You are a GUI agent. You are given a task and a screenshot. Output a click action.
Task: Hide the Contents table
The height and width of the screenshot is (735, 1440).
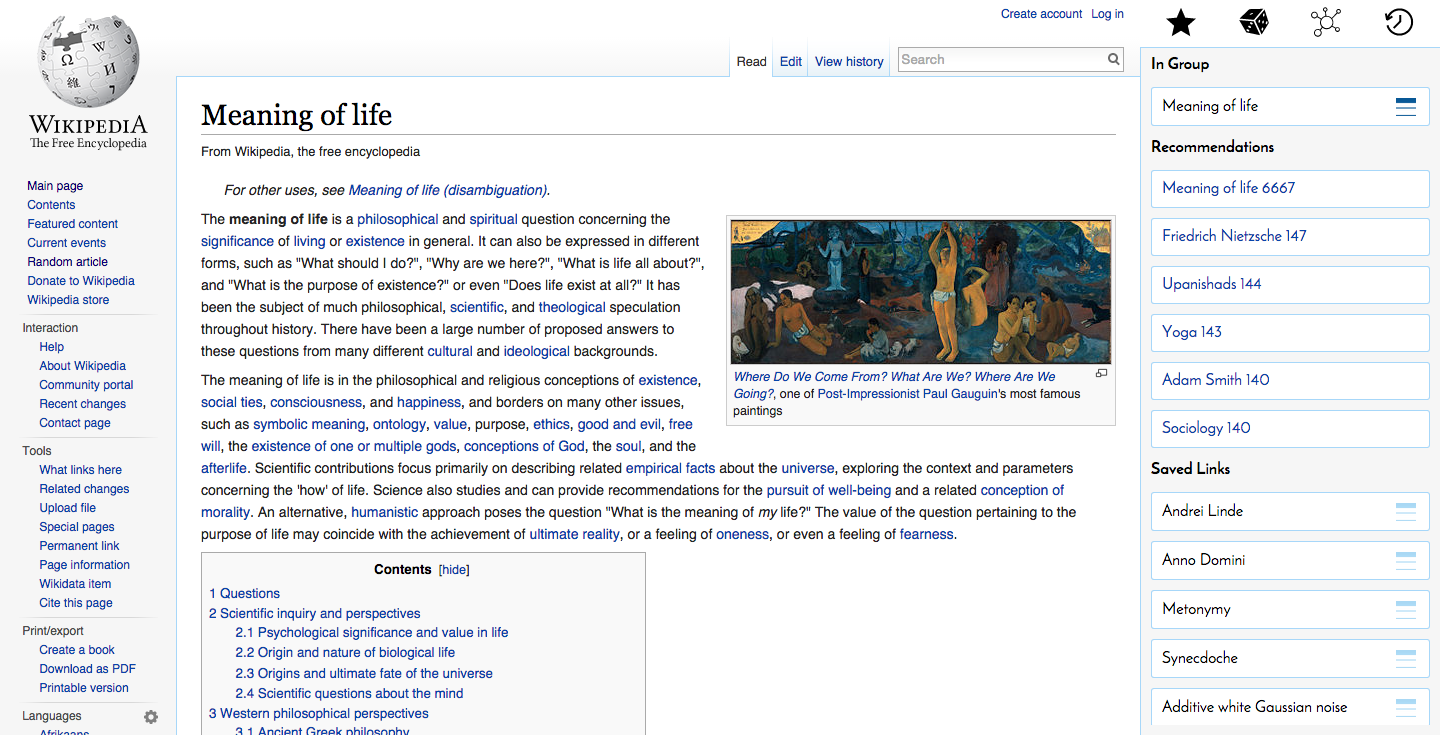click(x=454, y=570)
